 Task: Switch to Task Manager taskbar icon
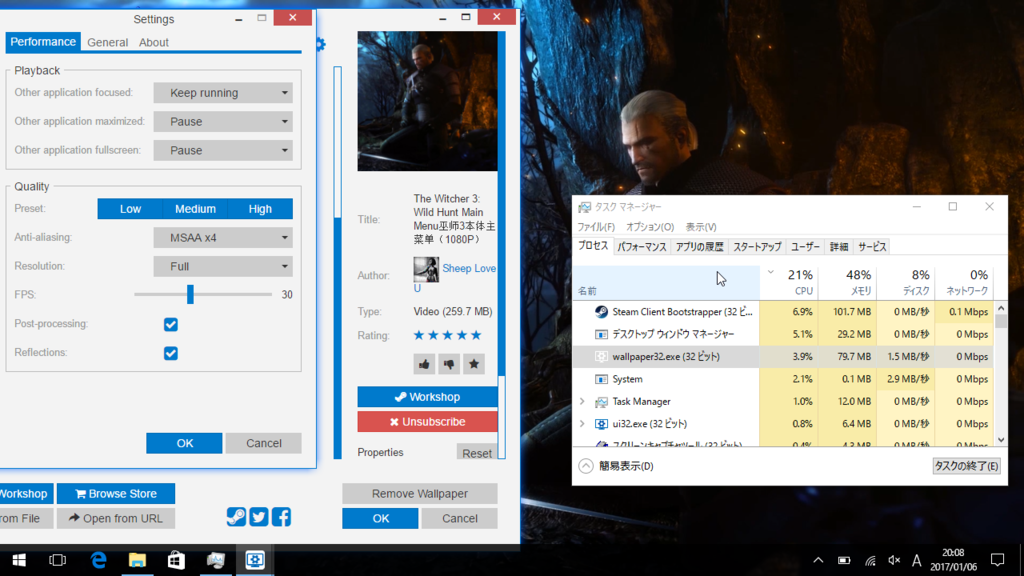click(x=216, y=560)
